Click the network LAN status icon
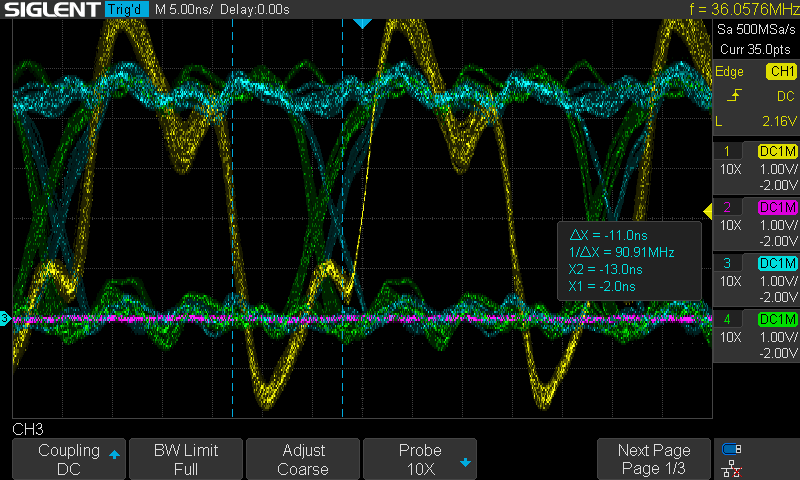Screen dimensions: 800x480 (x=732, y=467)
